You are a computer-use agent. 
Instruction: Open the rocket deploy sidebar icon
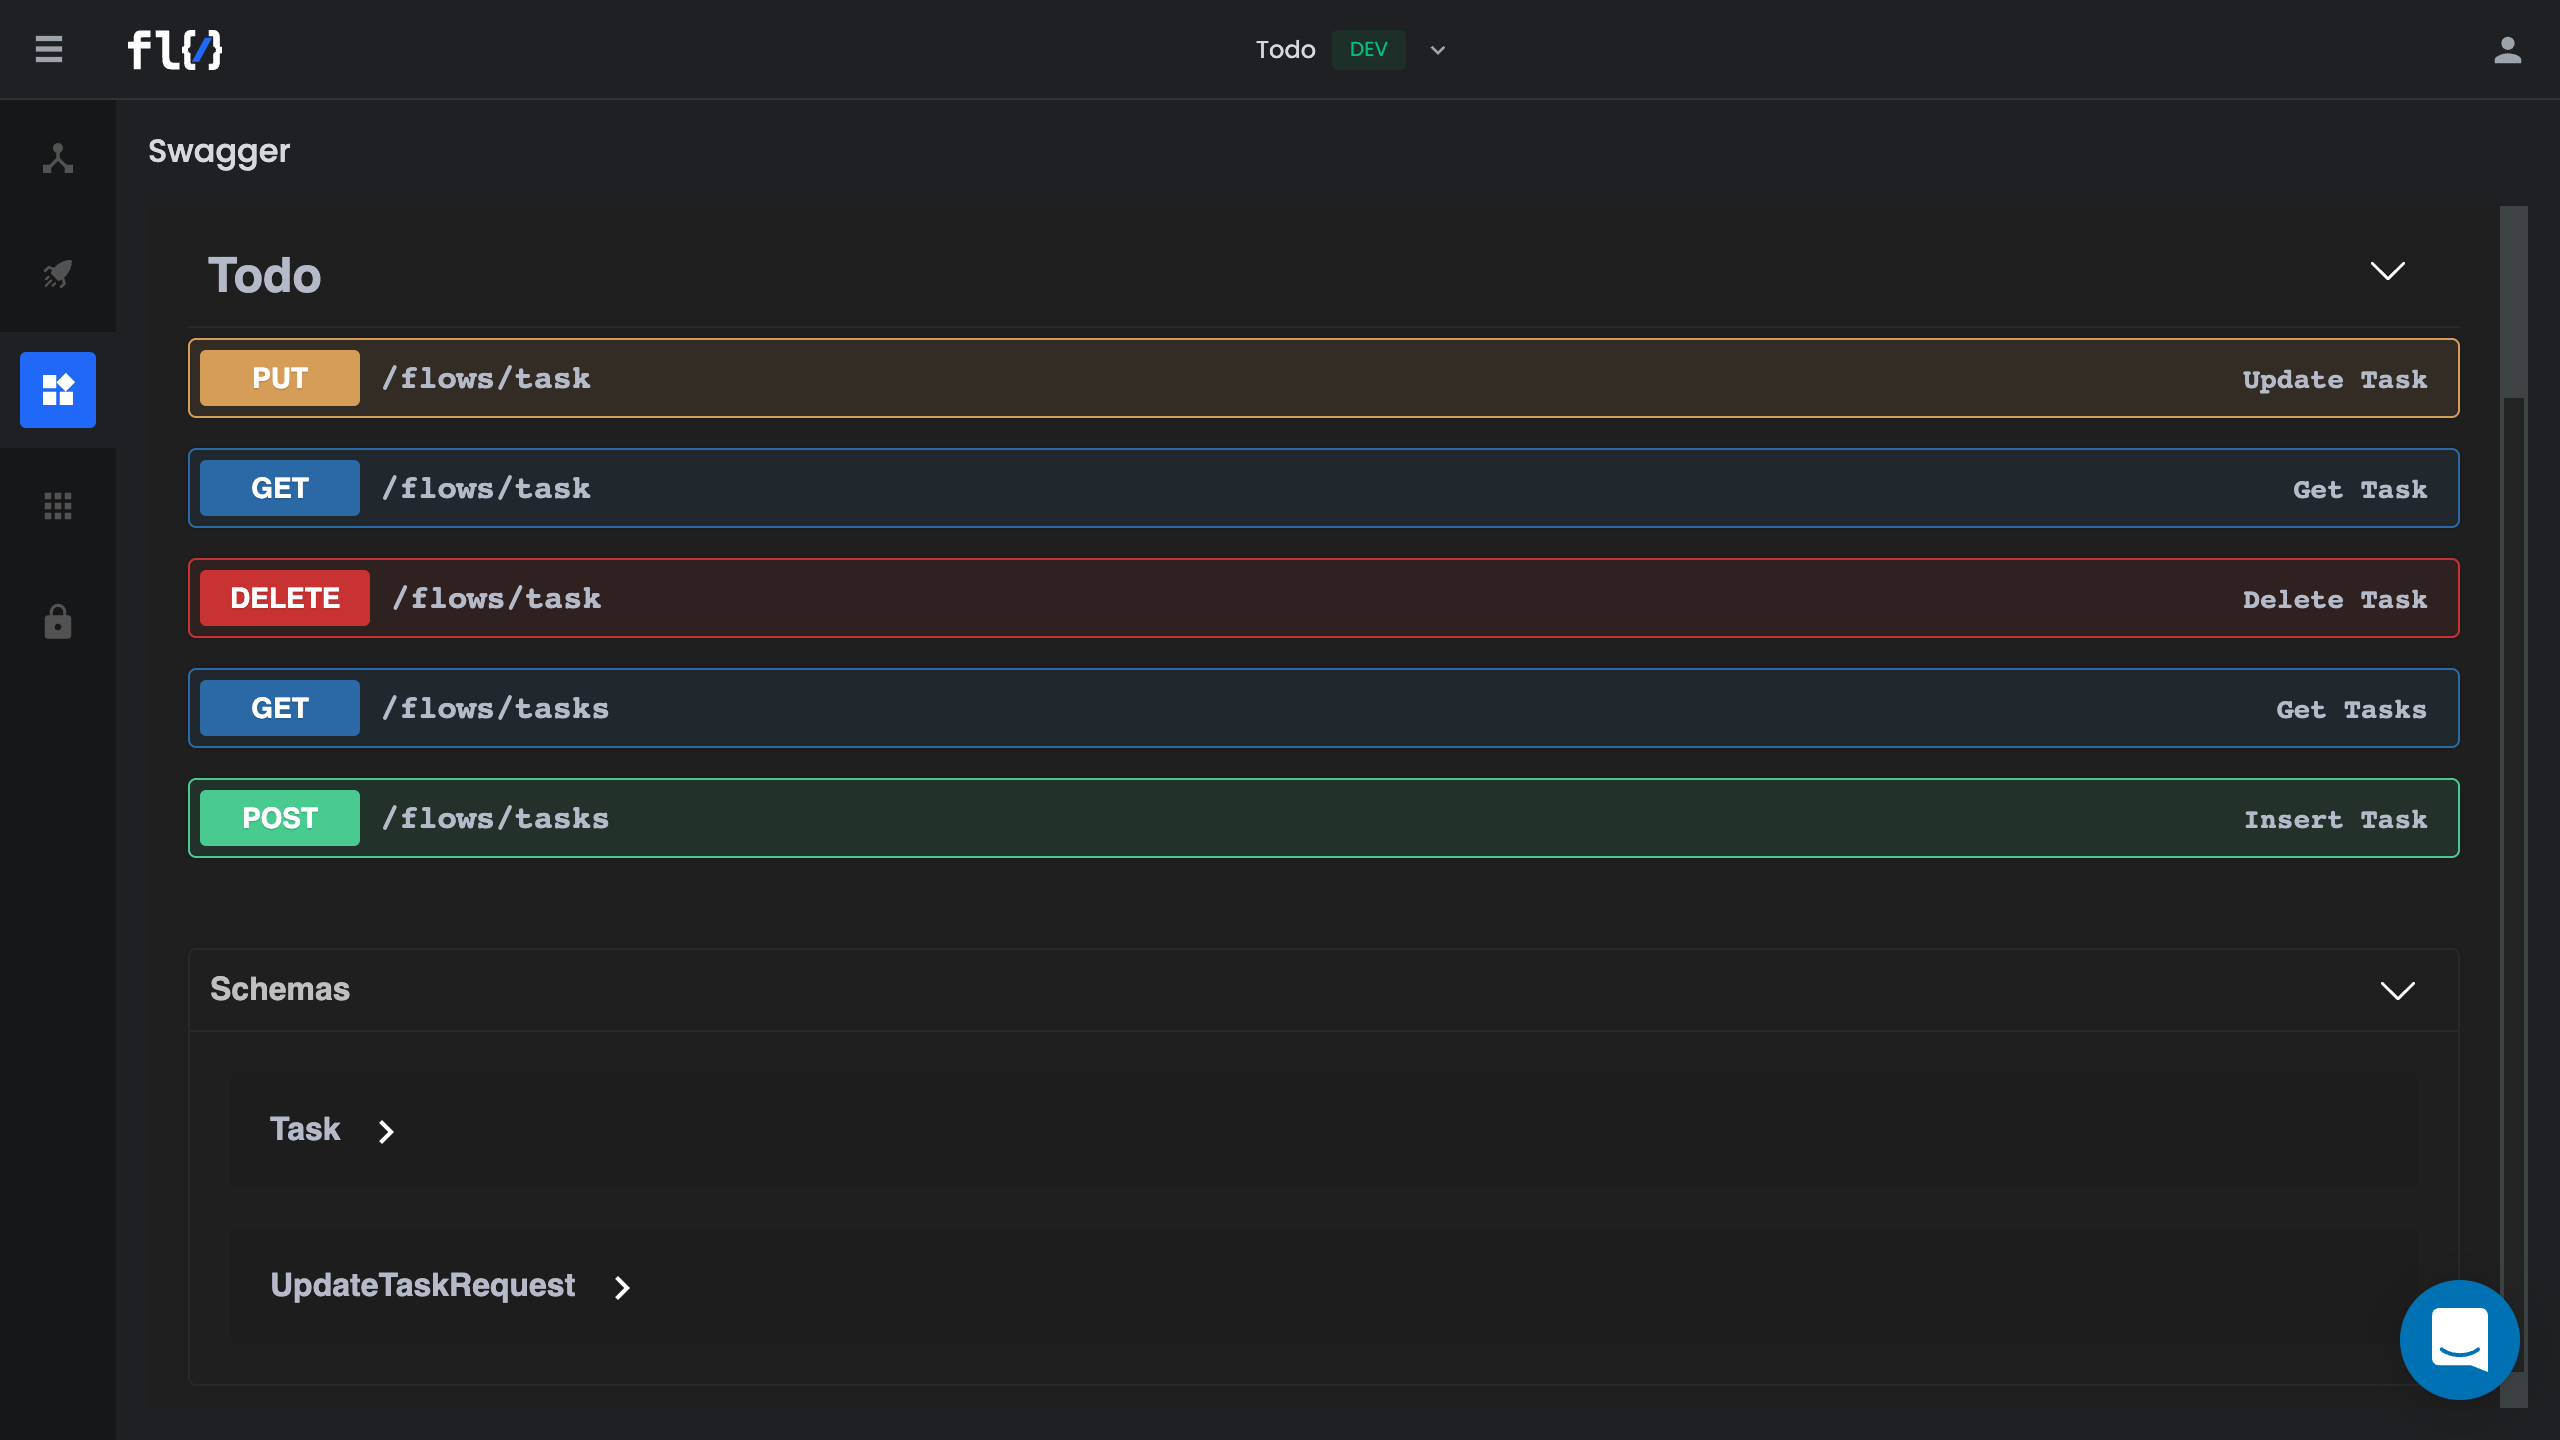pyautogui.click(x=58, y=273)
